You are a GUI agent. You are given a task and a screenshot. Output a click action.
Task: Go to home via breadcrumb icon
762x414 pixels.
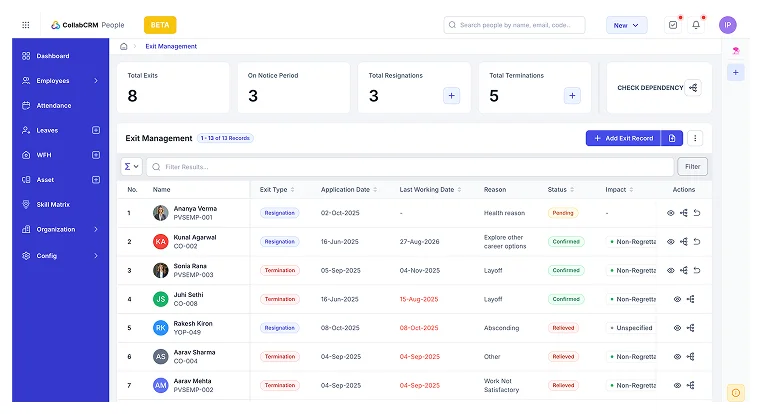(x=123, y=46)
